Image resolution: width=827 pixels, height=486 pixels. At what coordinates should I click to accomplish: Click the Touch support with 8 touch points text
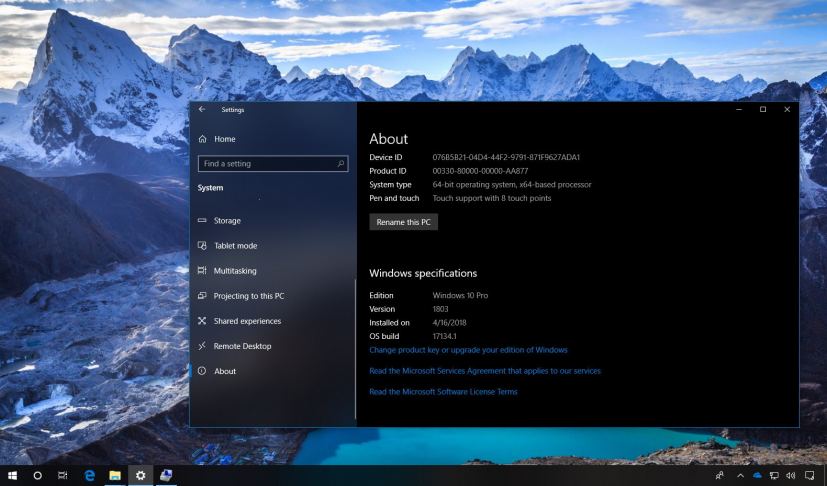[492, 198]
